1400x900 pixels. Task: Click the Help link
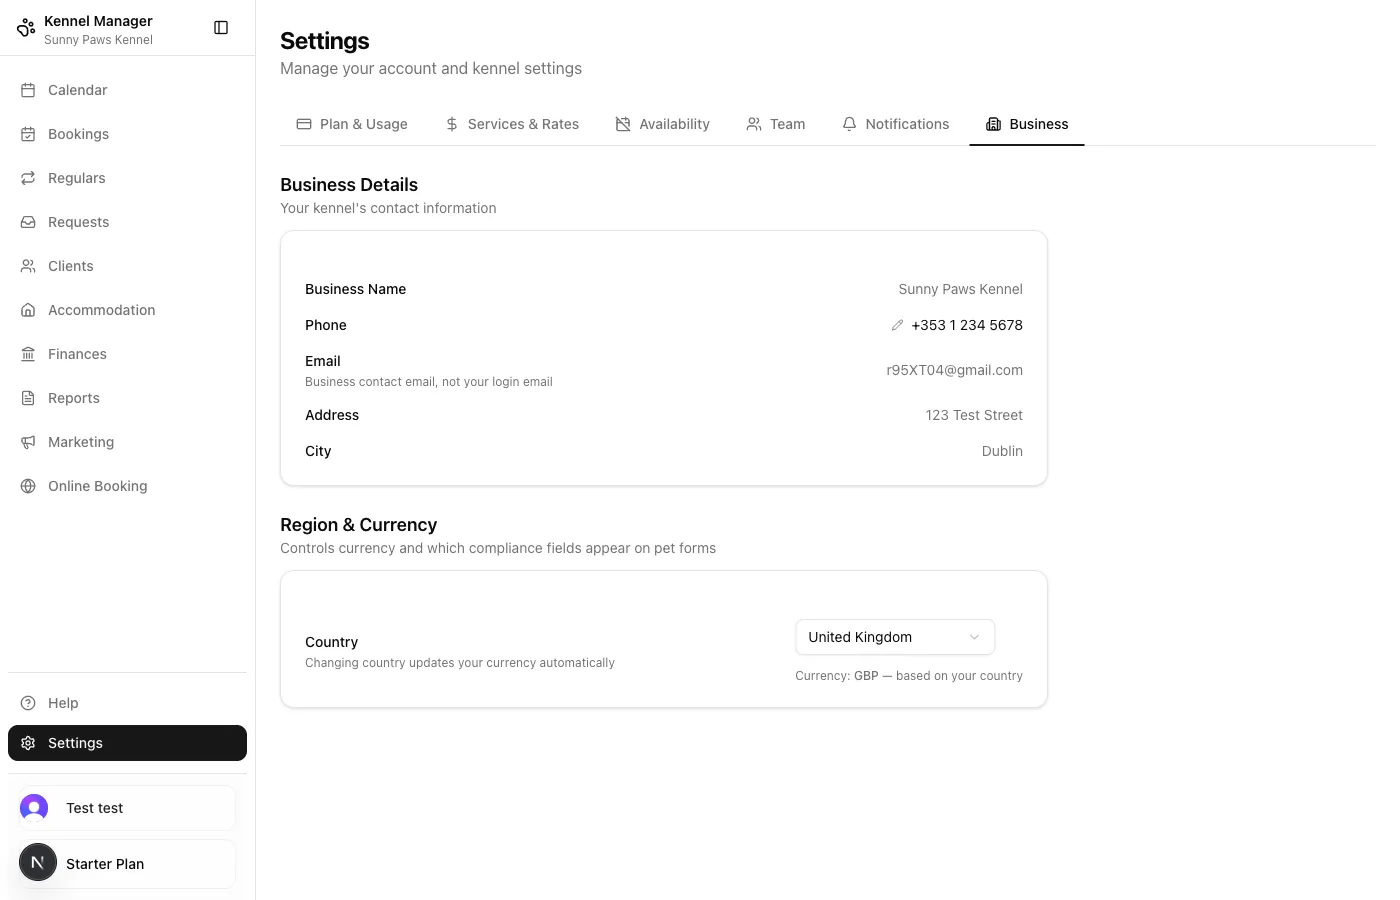(x=63, y=702)
